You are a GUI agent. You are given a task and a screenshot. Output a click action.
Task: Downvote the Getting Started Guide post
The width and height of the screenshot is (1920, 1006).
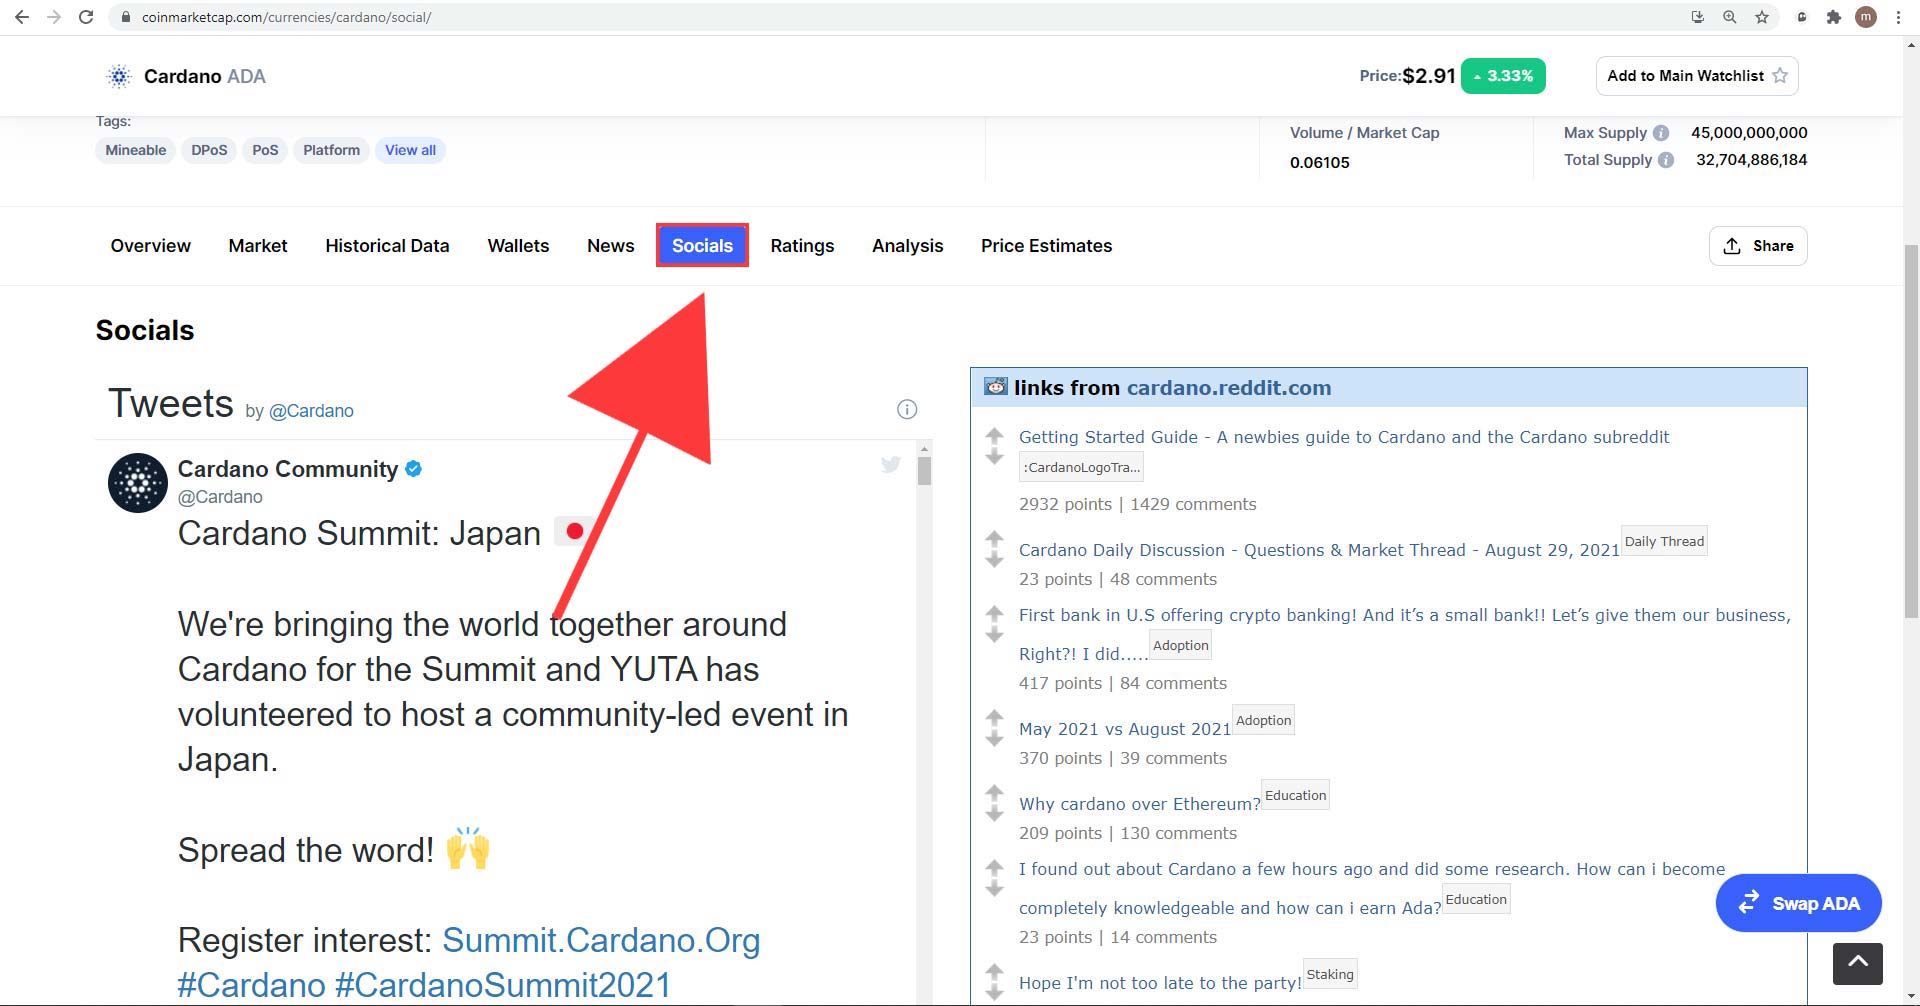click(994, 457)
